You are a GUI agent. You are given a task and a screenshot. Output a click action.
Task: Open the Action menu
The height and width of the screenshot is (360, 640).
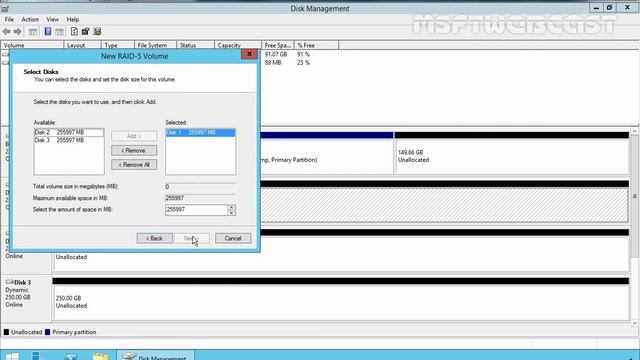[30, 19]
